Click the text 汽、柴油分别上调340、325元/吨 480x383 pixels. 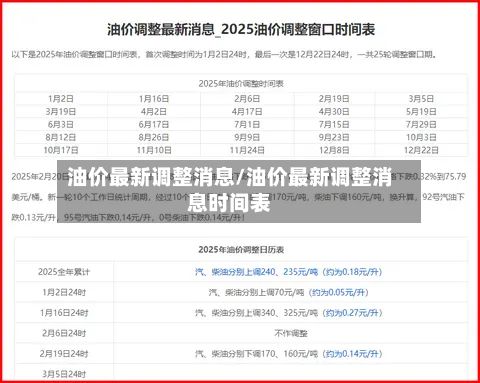[x=256, y=313]
